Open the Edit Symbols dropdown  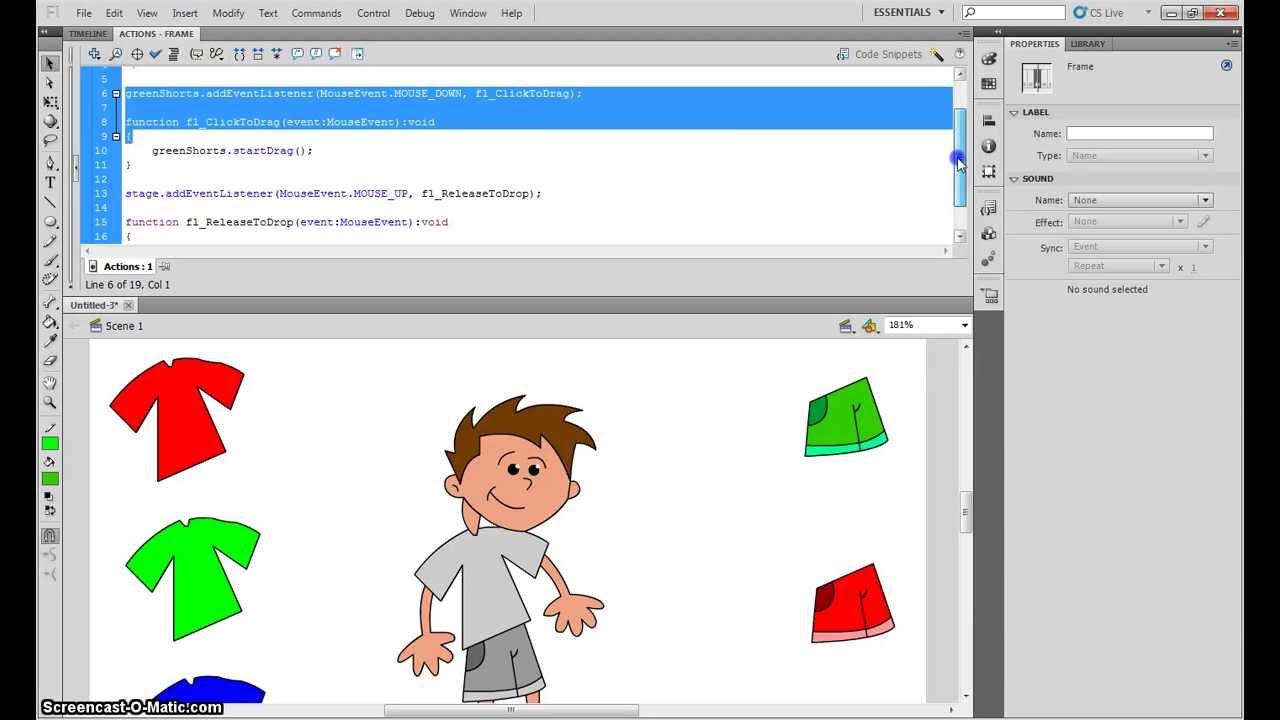(870, 326)
